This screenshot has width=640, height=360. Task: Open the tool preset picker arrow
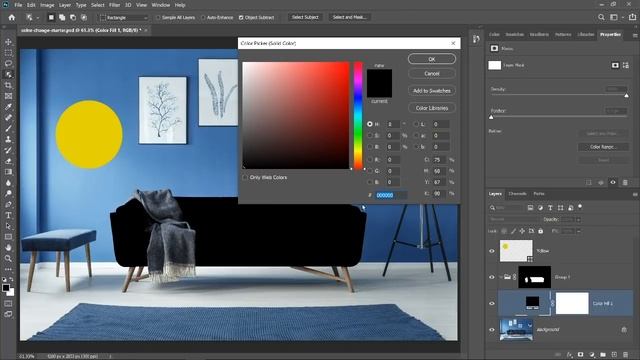point(38,18)
